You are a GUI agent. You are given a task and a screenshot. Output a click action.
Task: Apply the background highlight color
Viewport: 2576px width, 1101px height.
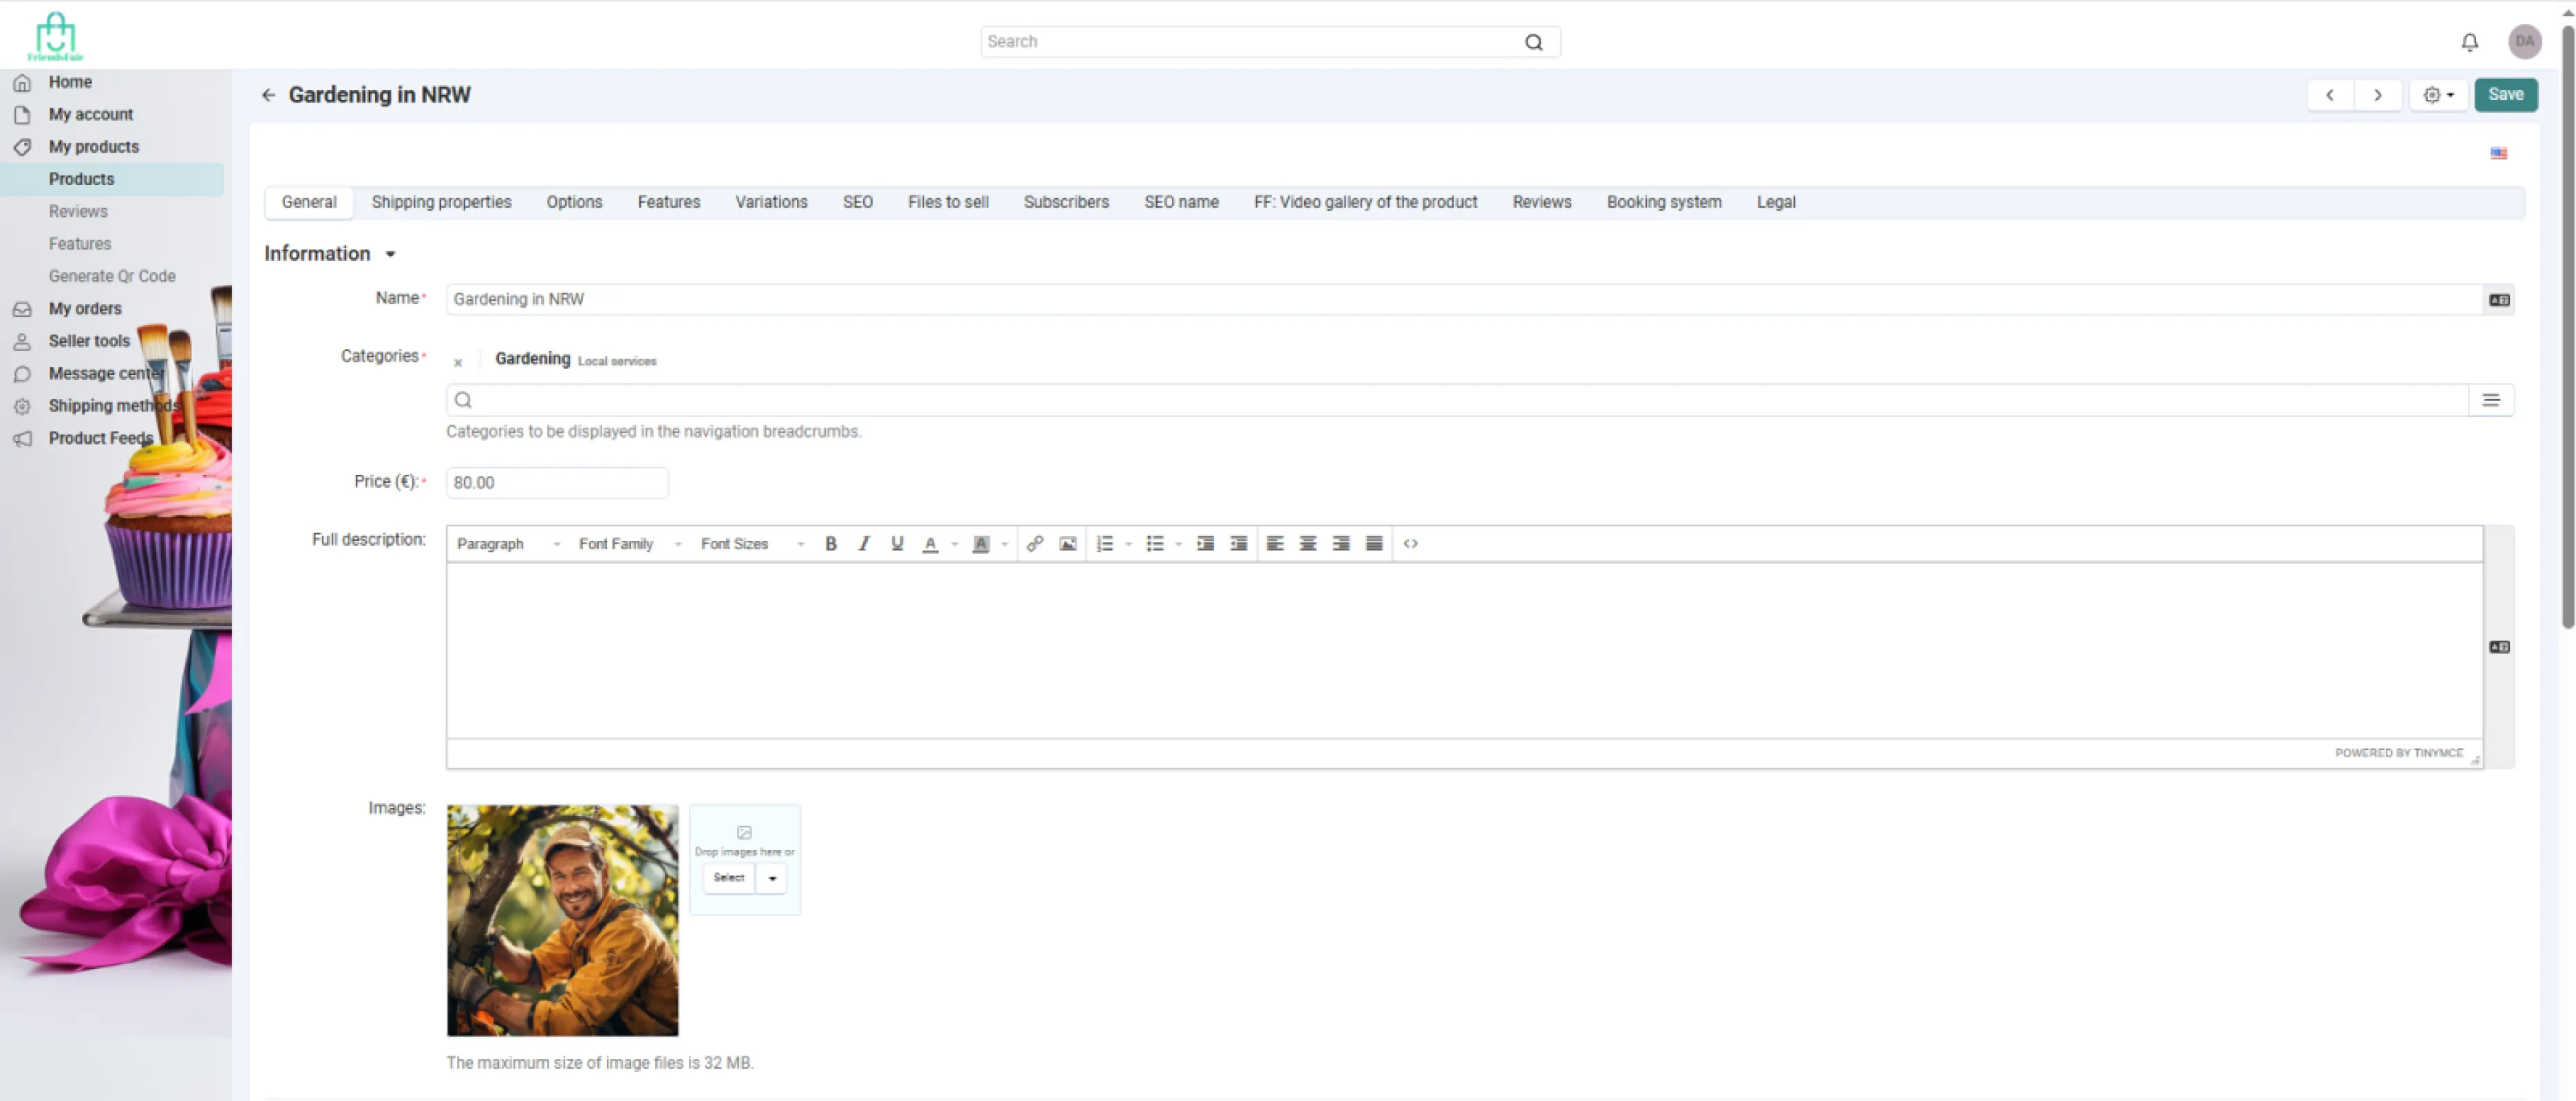click(x=980, y=544)
